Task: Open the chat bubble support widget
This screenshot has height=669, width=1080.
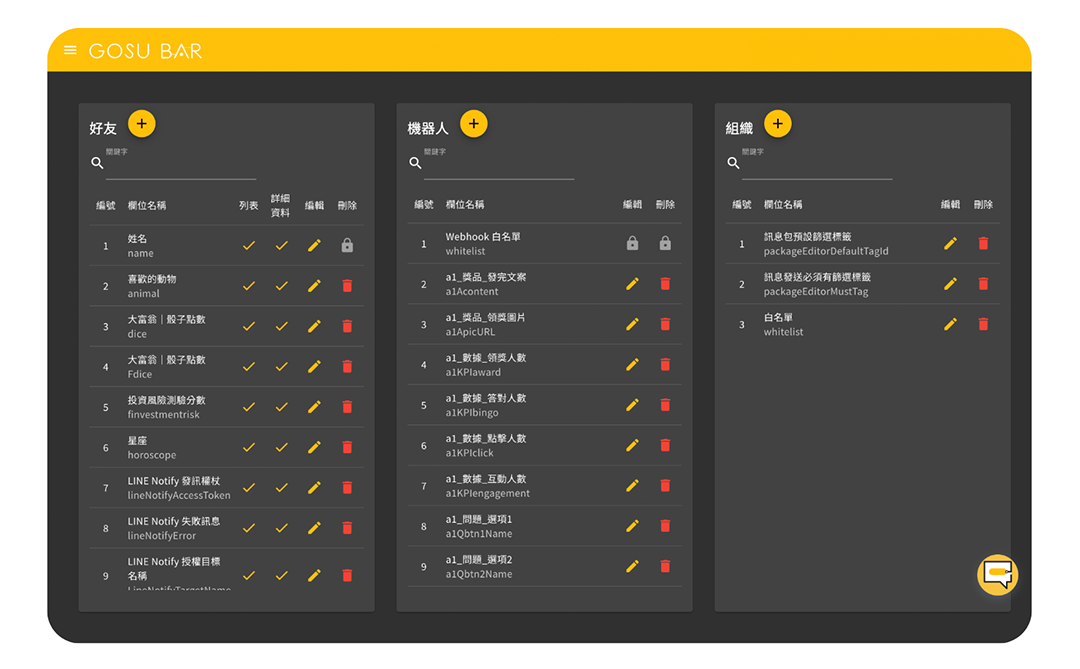Action: click(x=997, y=575)
